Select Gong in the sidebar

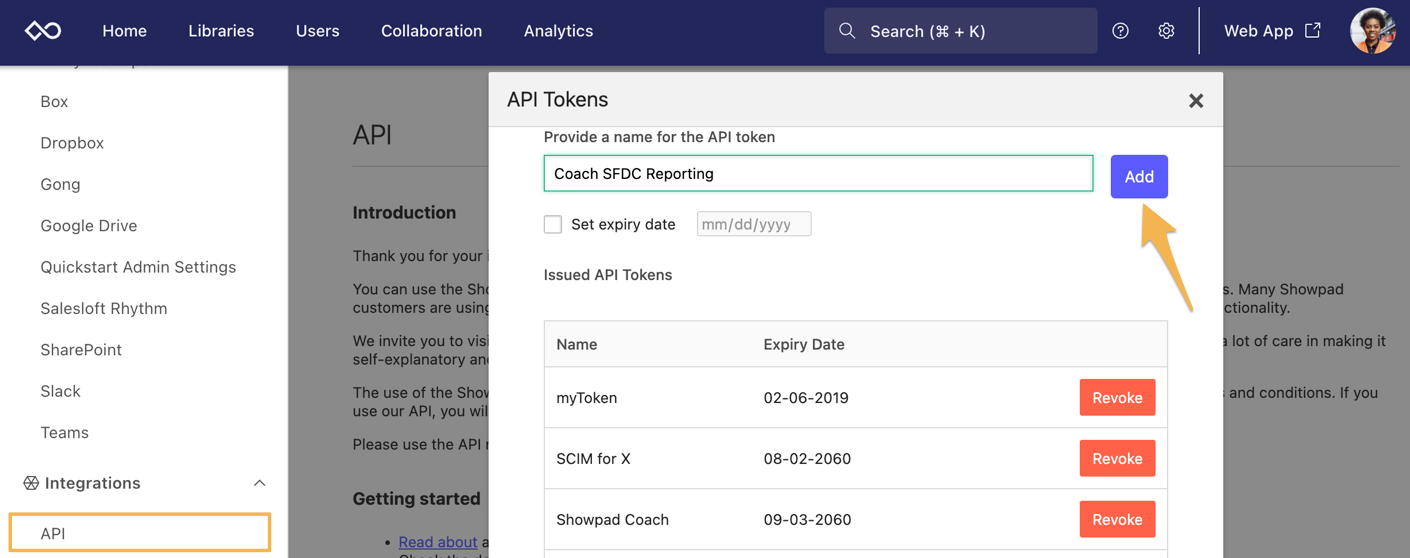coord(60,184)
